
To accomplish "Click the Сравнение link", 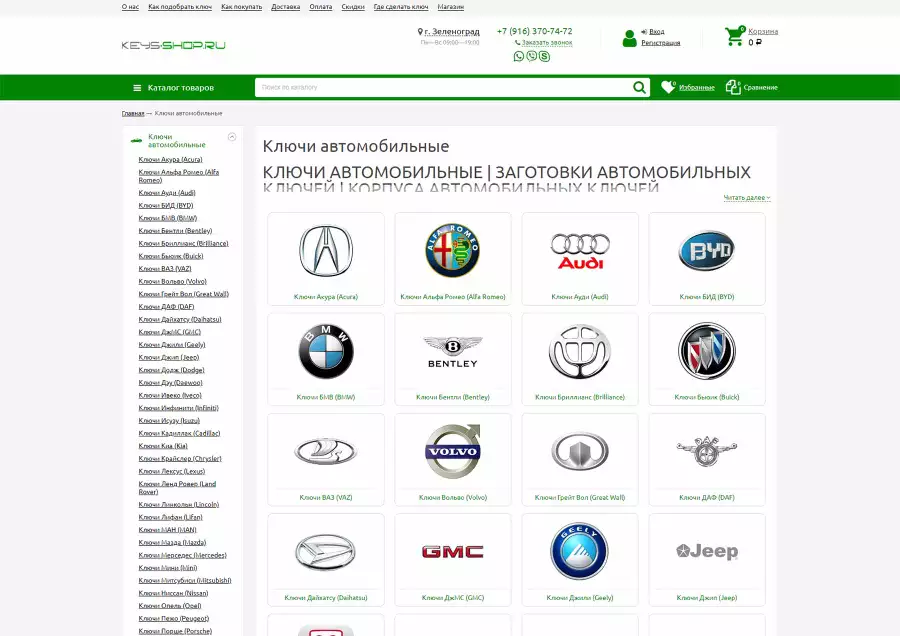I will point(761,88).
